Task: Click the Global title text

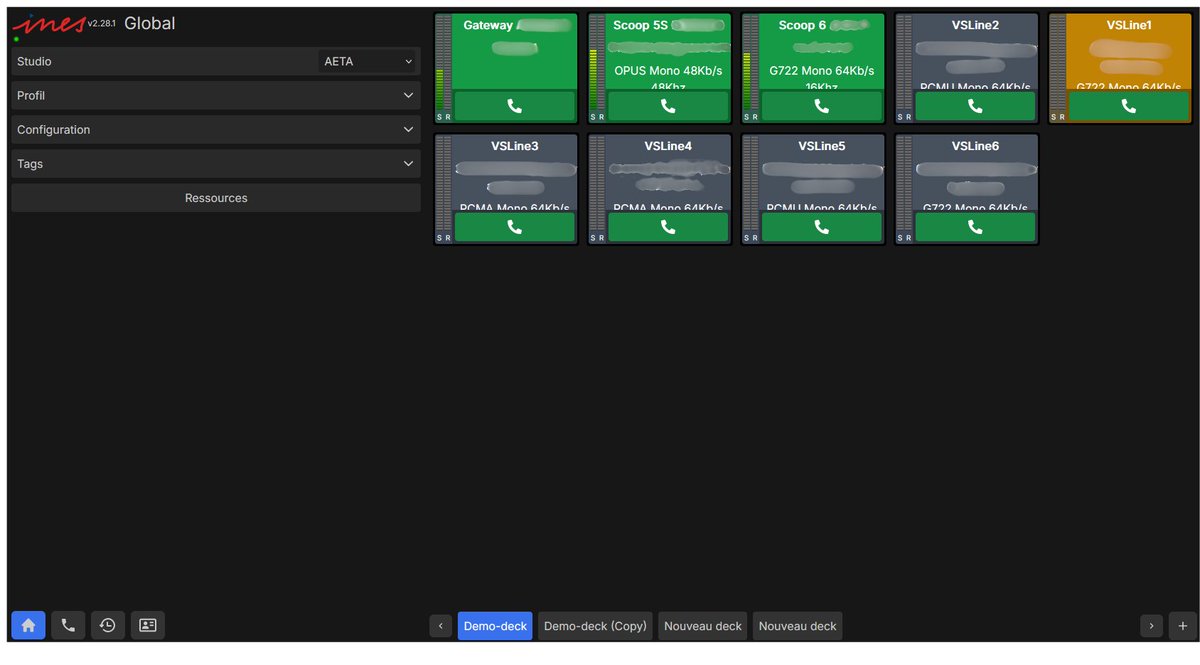Action: [150, 24]
